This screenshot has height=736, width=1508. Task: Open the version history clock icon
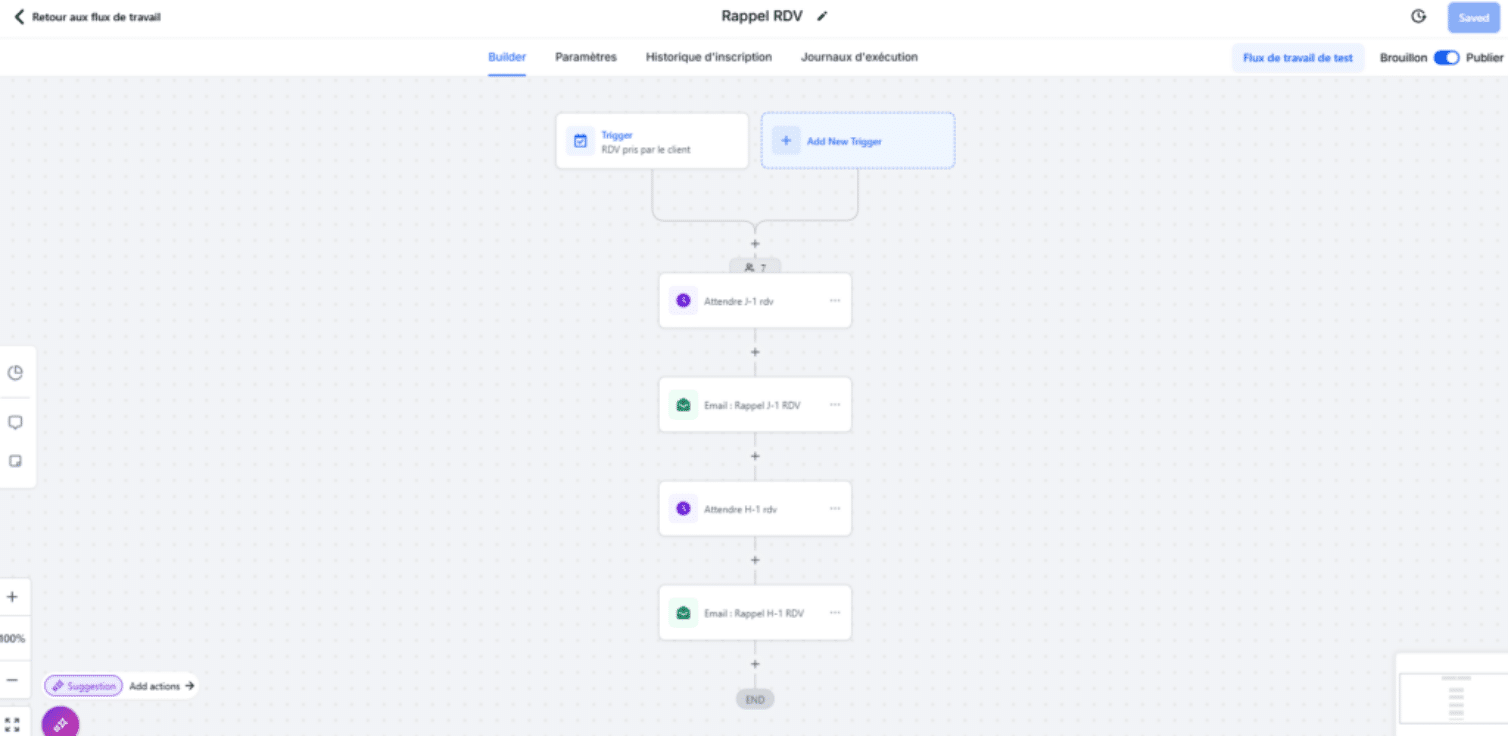point(1418,17)
